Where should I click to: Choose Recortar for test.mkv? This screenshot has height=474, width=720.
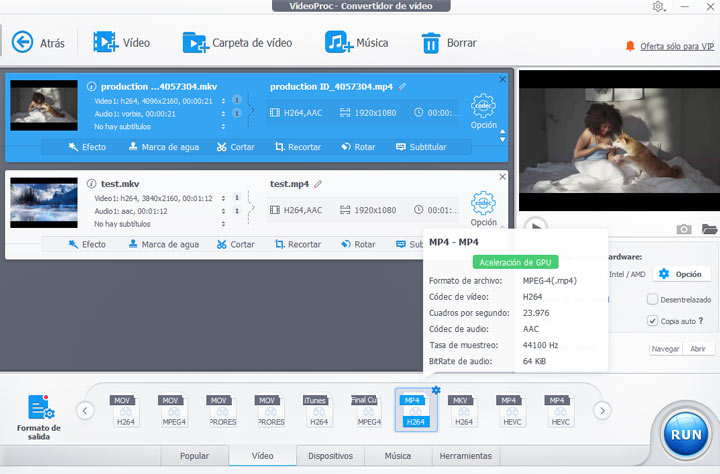tap(298, 244)
